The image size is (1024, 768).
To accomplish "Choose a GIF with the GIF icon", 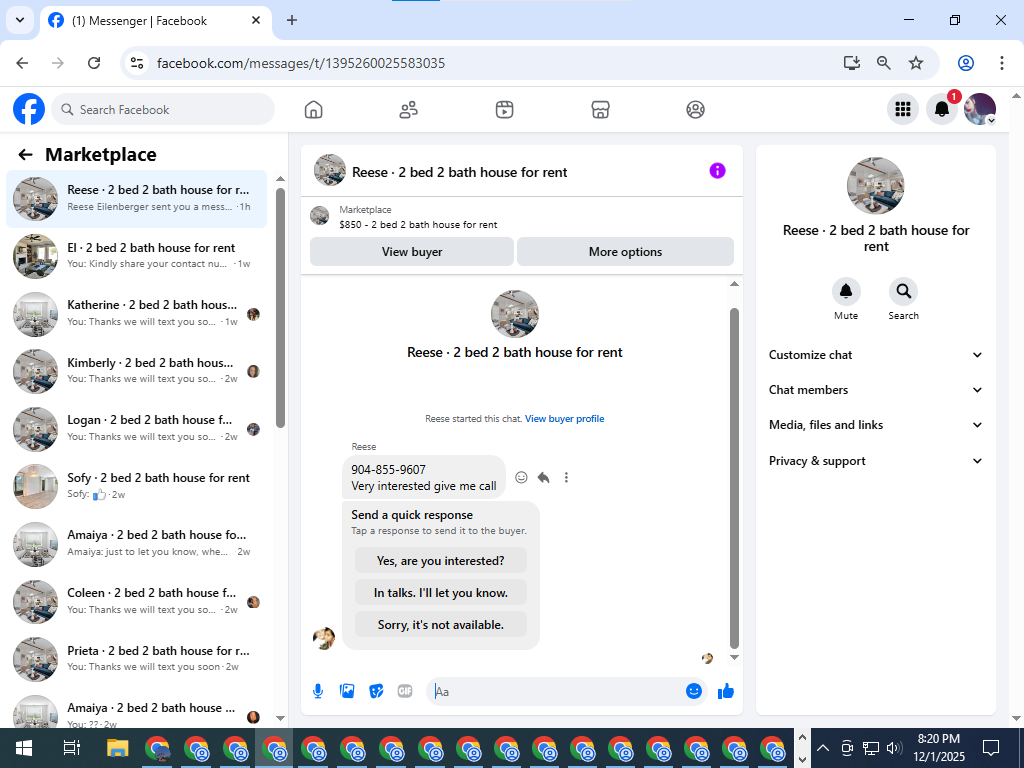I will tap(405, 691).
